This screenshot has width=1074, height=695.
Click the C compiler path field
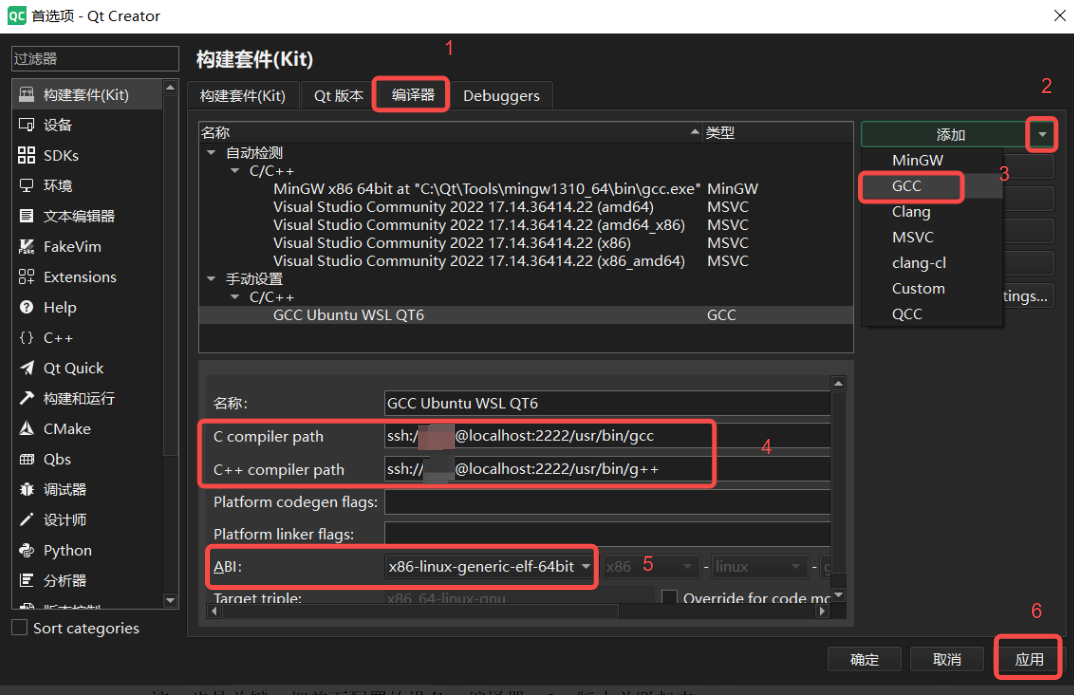(607, 435)
